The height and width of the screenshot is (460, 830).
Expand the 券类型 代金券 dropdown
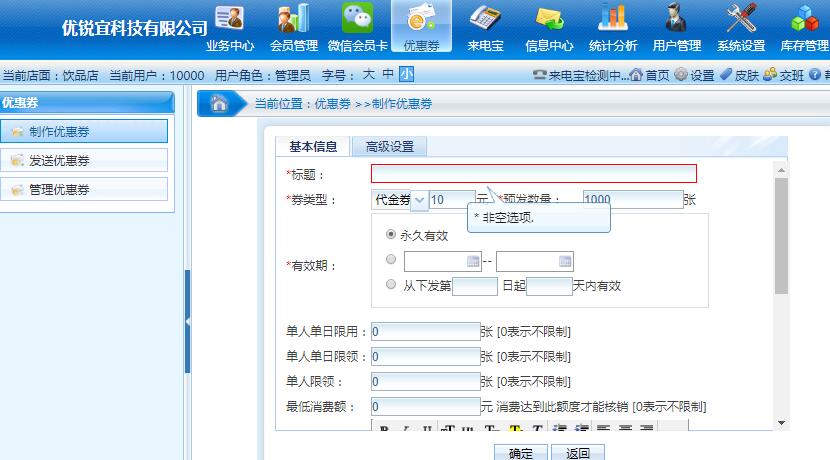tap(419, 200)
